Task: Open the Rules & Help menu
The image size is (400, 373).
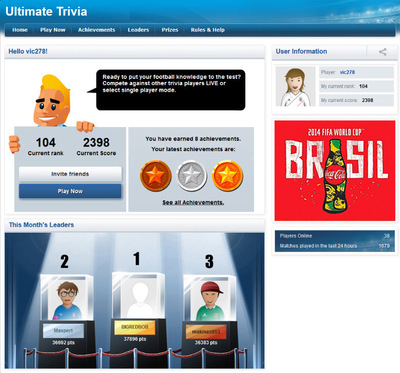Action: click(208, 30)
